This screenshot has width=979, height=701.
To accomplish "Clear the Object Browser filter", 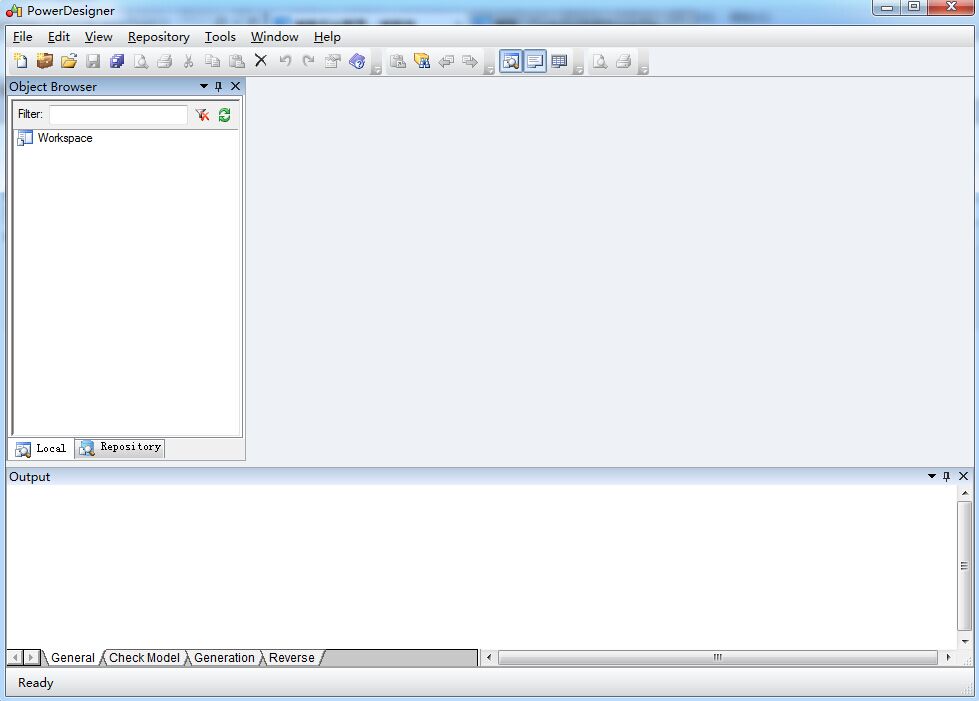I will point(202,115).
